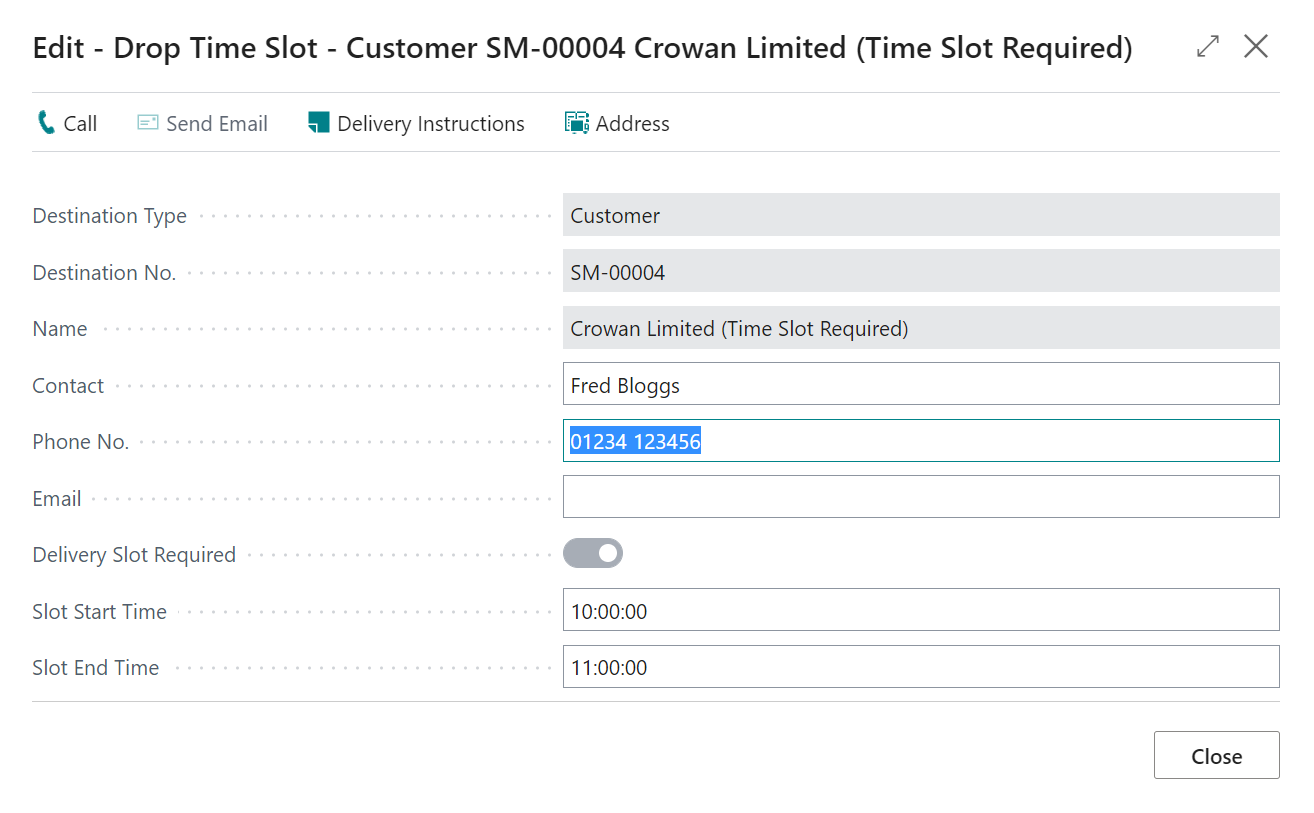Select the Send Email action text
The image size is (1314, 813).
pos(217,124)
